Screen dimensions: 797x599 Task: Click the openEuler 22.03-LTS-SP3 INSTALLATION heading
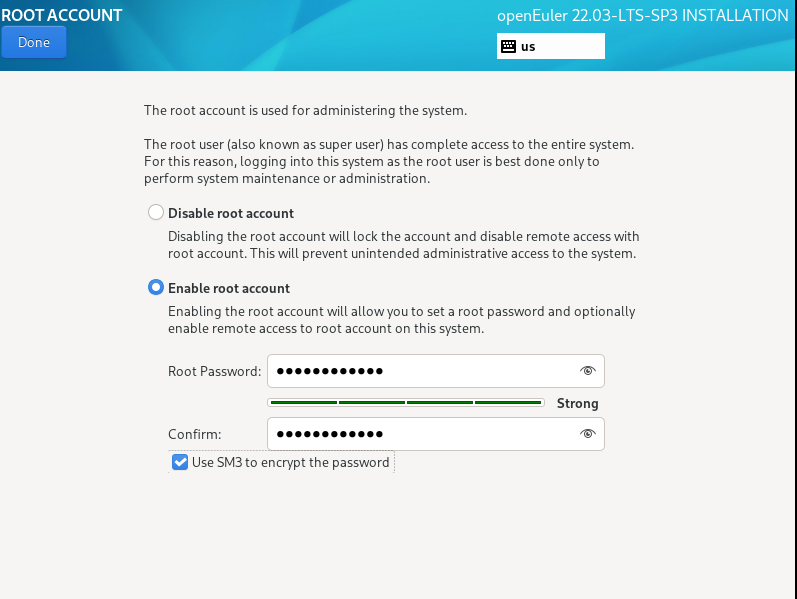pyautogui.click(x=642, y=16)
